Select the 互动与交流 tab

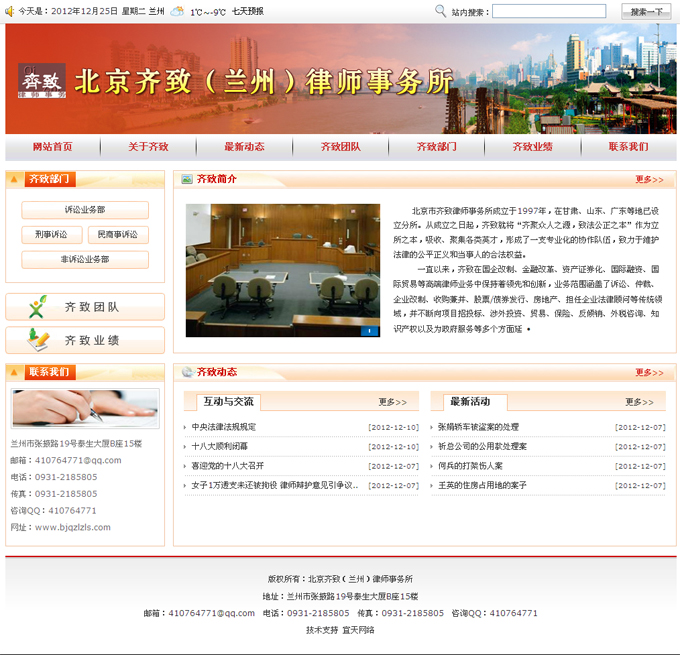[229, 402]
